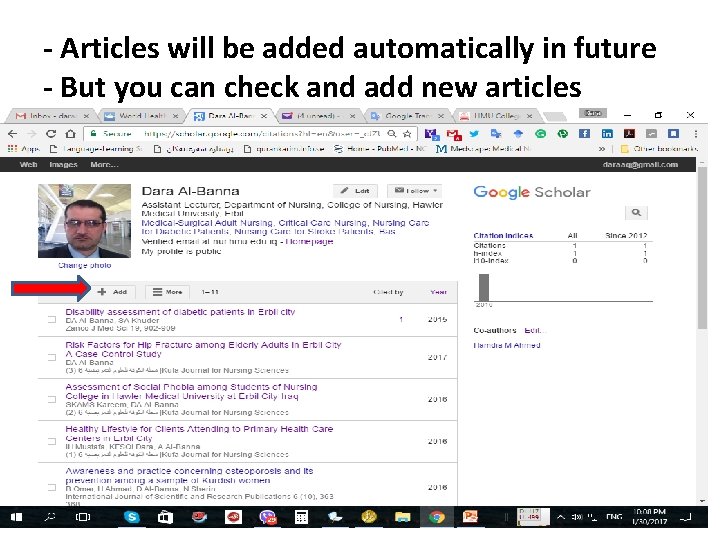
Task: Click the profile photo thumbnail
Action: pos(84,221)
